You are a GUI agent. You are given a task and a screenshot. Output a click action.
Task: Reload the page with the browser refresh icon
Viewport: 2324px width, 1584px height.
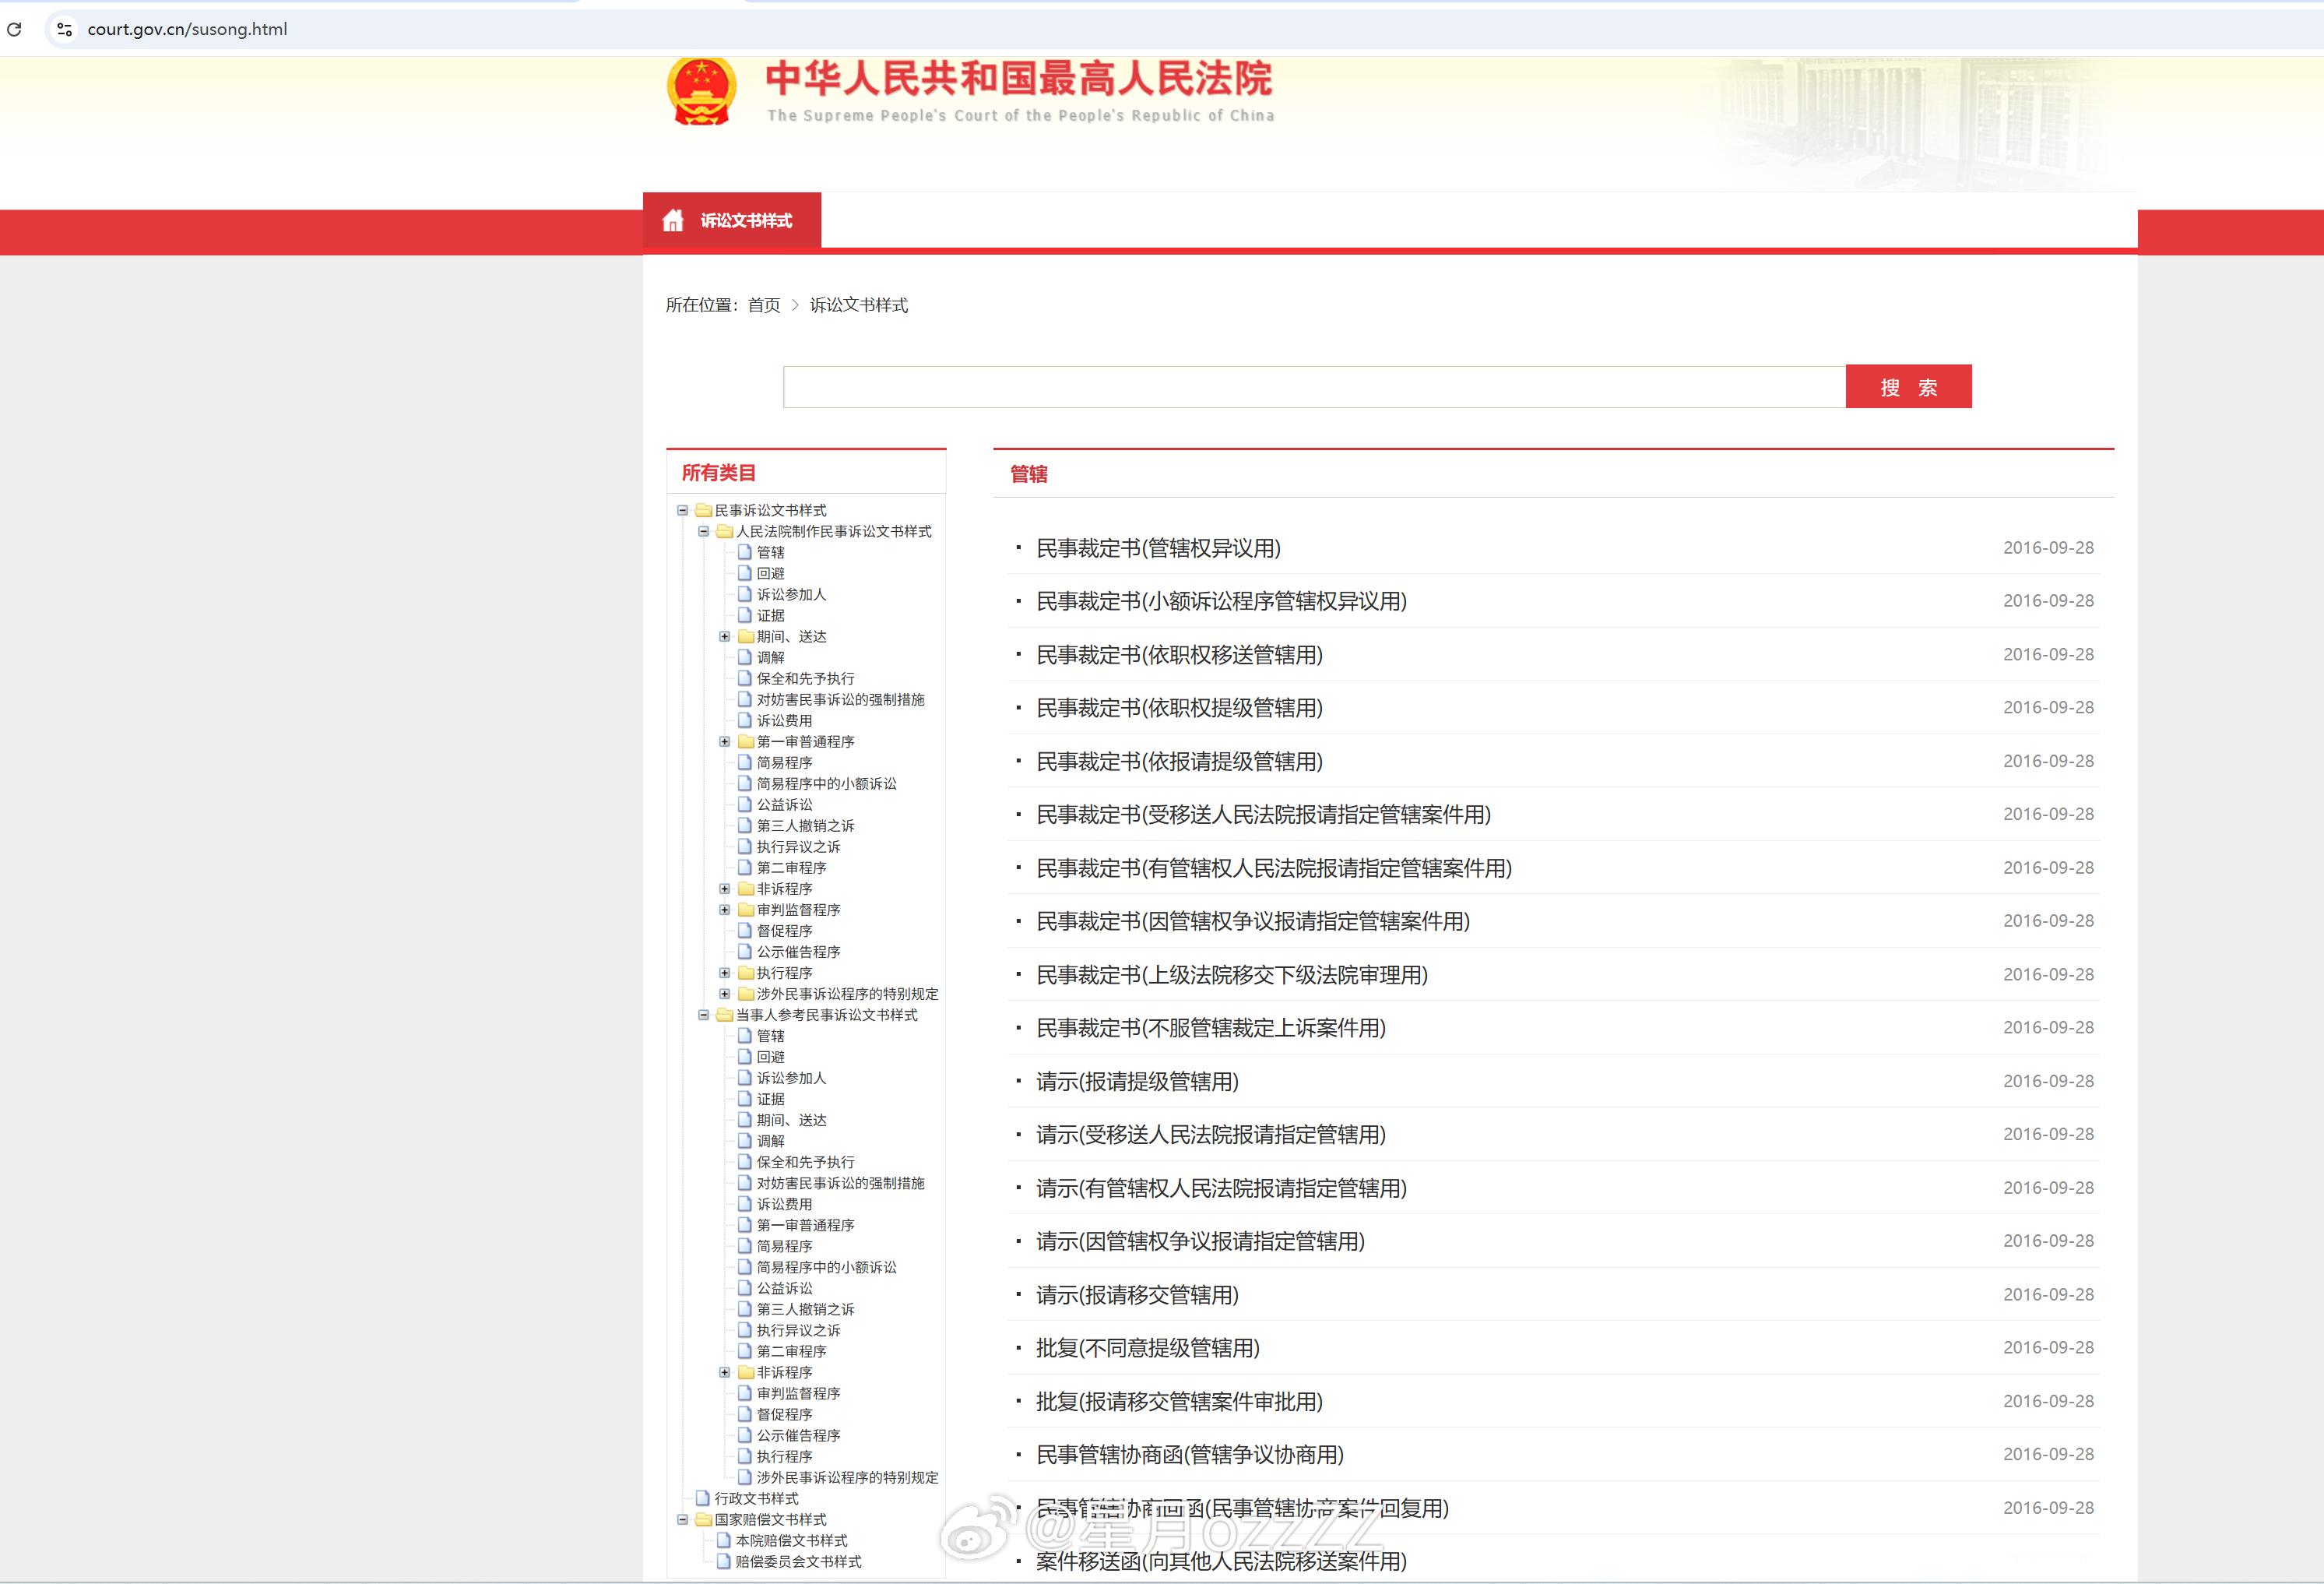[x=14, y=29]
